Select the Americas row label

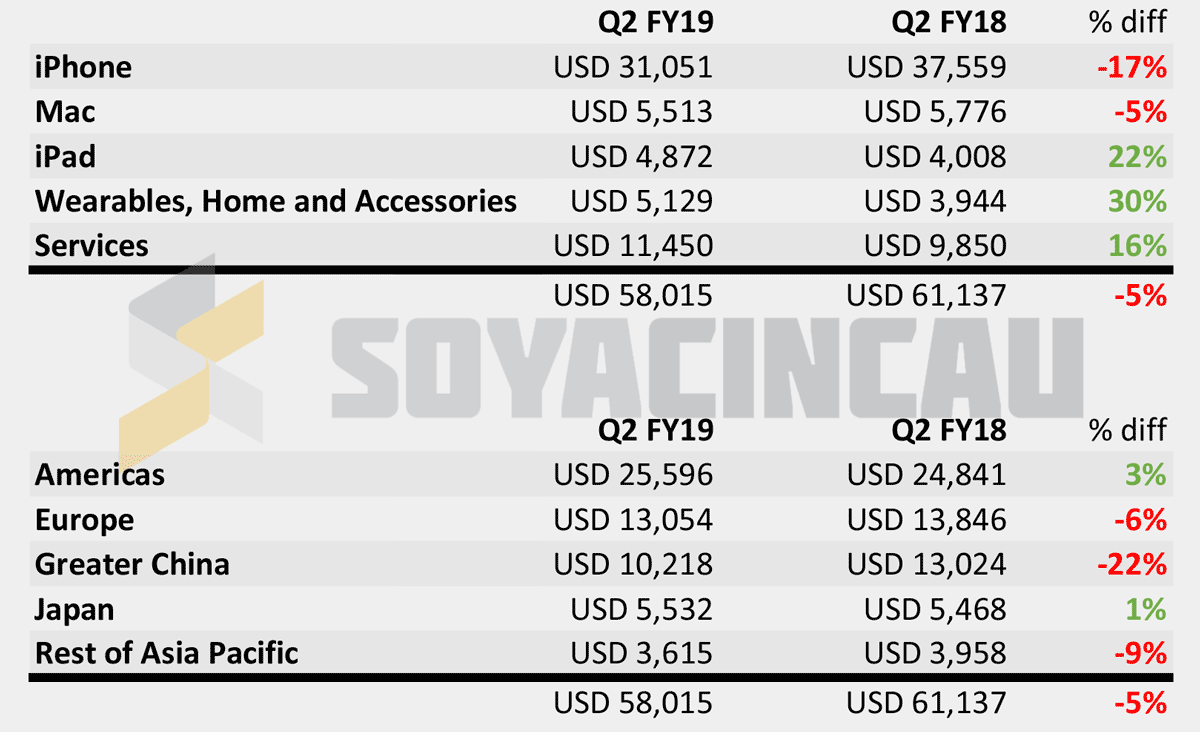pyautogui.click(x=100, y=474)
